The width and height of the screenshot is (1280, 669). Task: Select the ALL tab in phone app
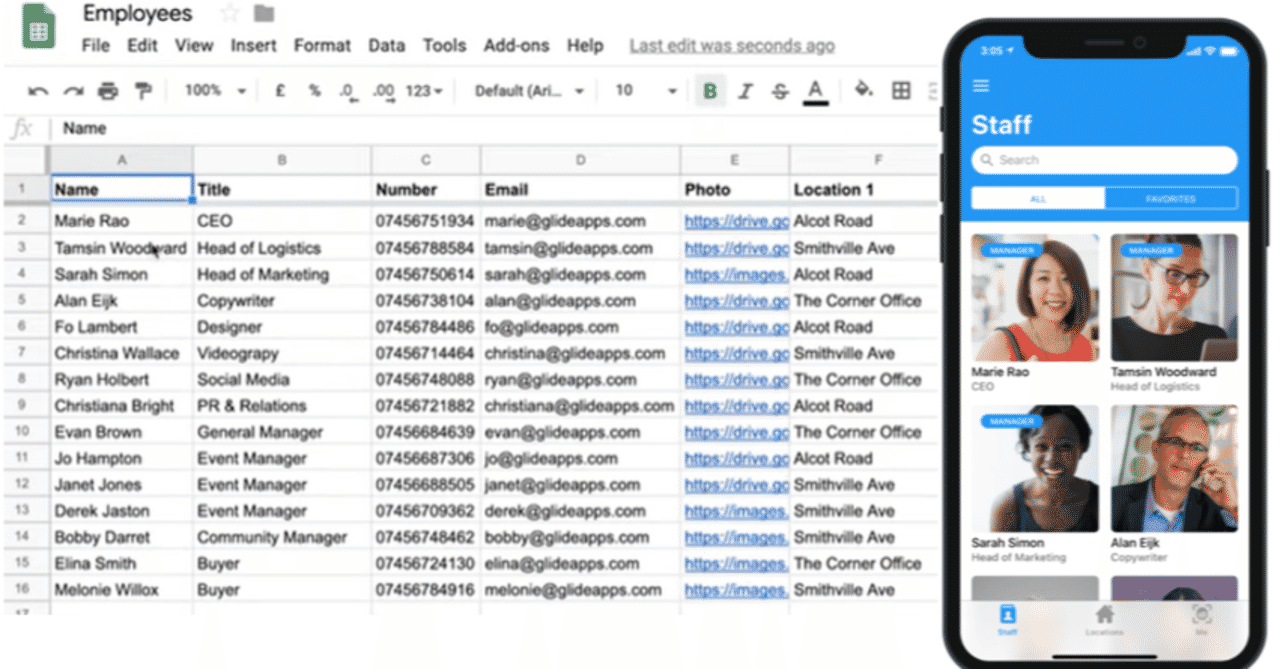[1038, 199]
